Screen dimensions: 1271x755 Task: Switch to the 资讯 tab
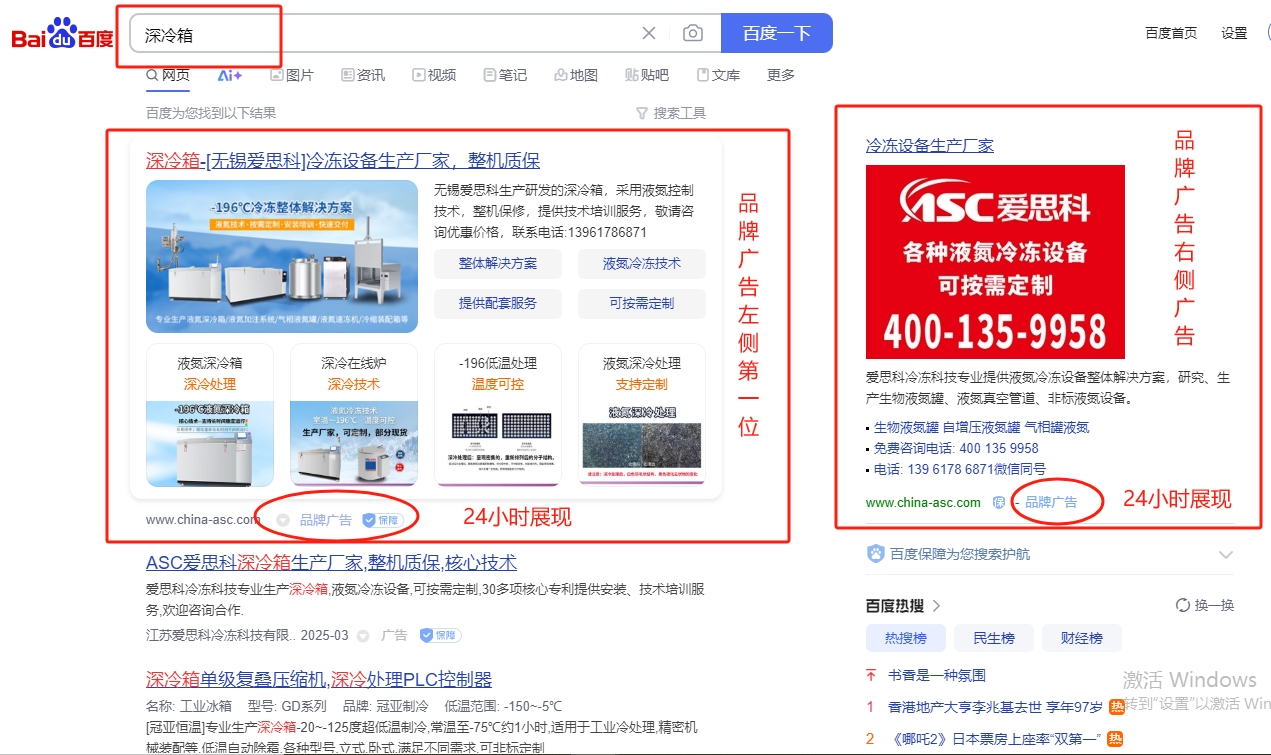[x=363, y=75]
